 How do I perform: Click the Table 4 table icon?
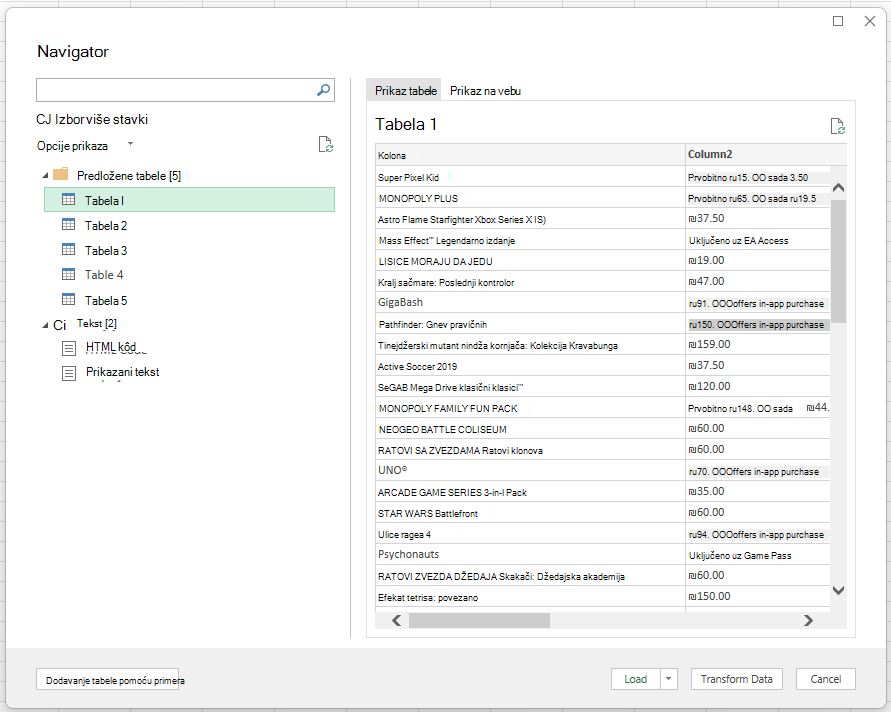(68, 274)
